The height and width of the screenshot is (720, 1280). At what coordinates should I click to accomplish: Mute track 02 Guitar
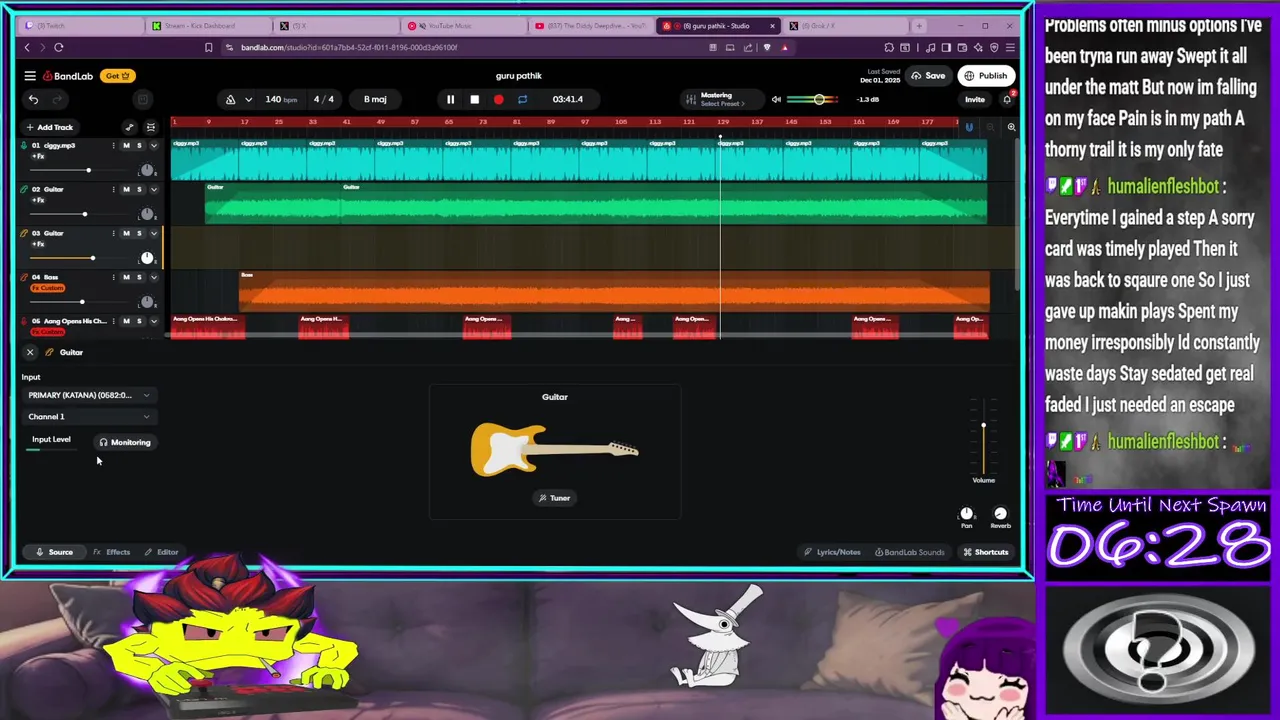point(126,189)
